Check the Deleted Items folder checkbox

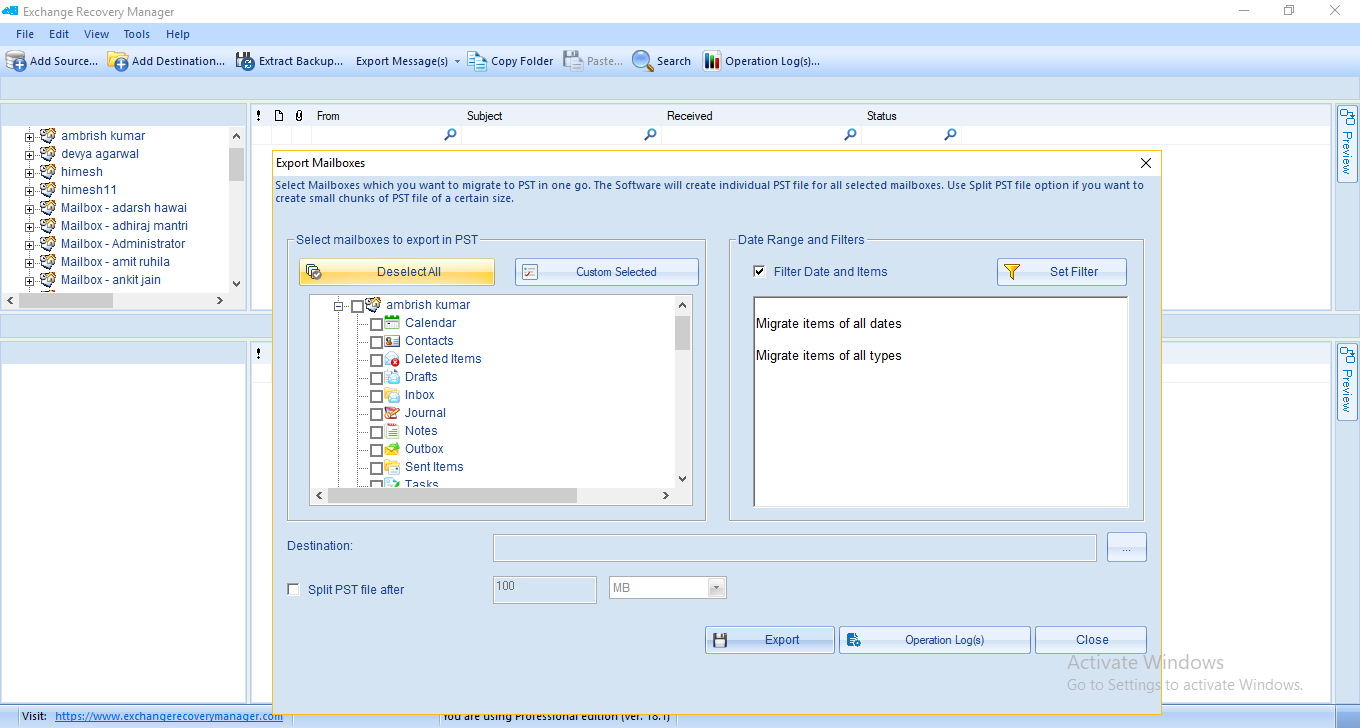pyautogui.click(x=376, y=360)
